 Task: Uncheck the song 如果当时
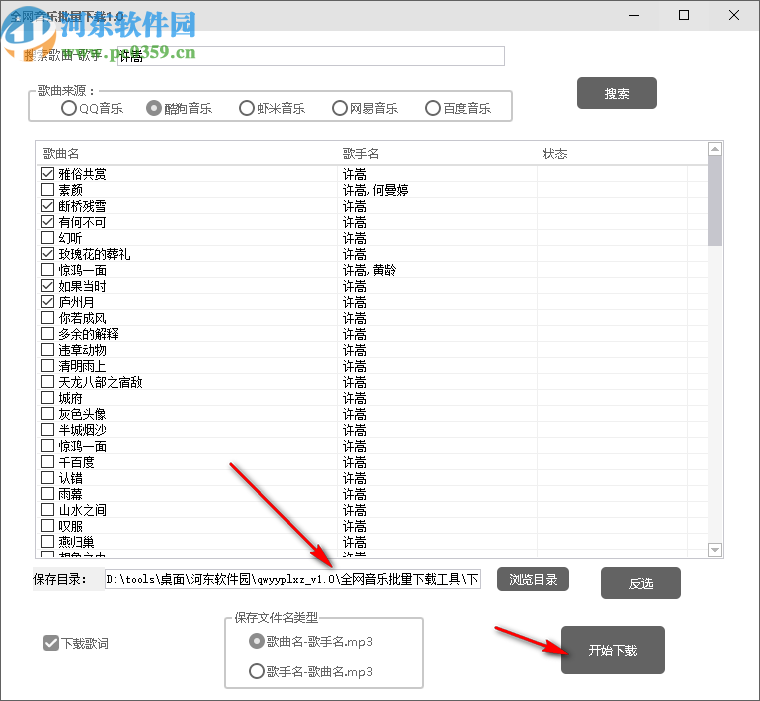[x=48, y=286]
